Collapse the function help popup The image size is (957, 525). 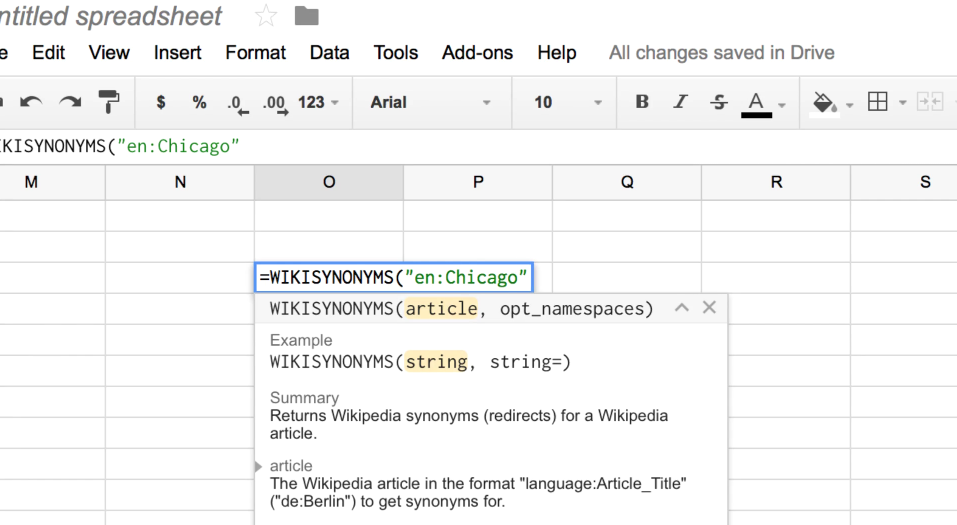682,308
